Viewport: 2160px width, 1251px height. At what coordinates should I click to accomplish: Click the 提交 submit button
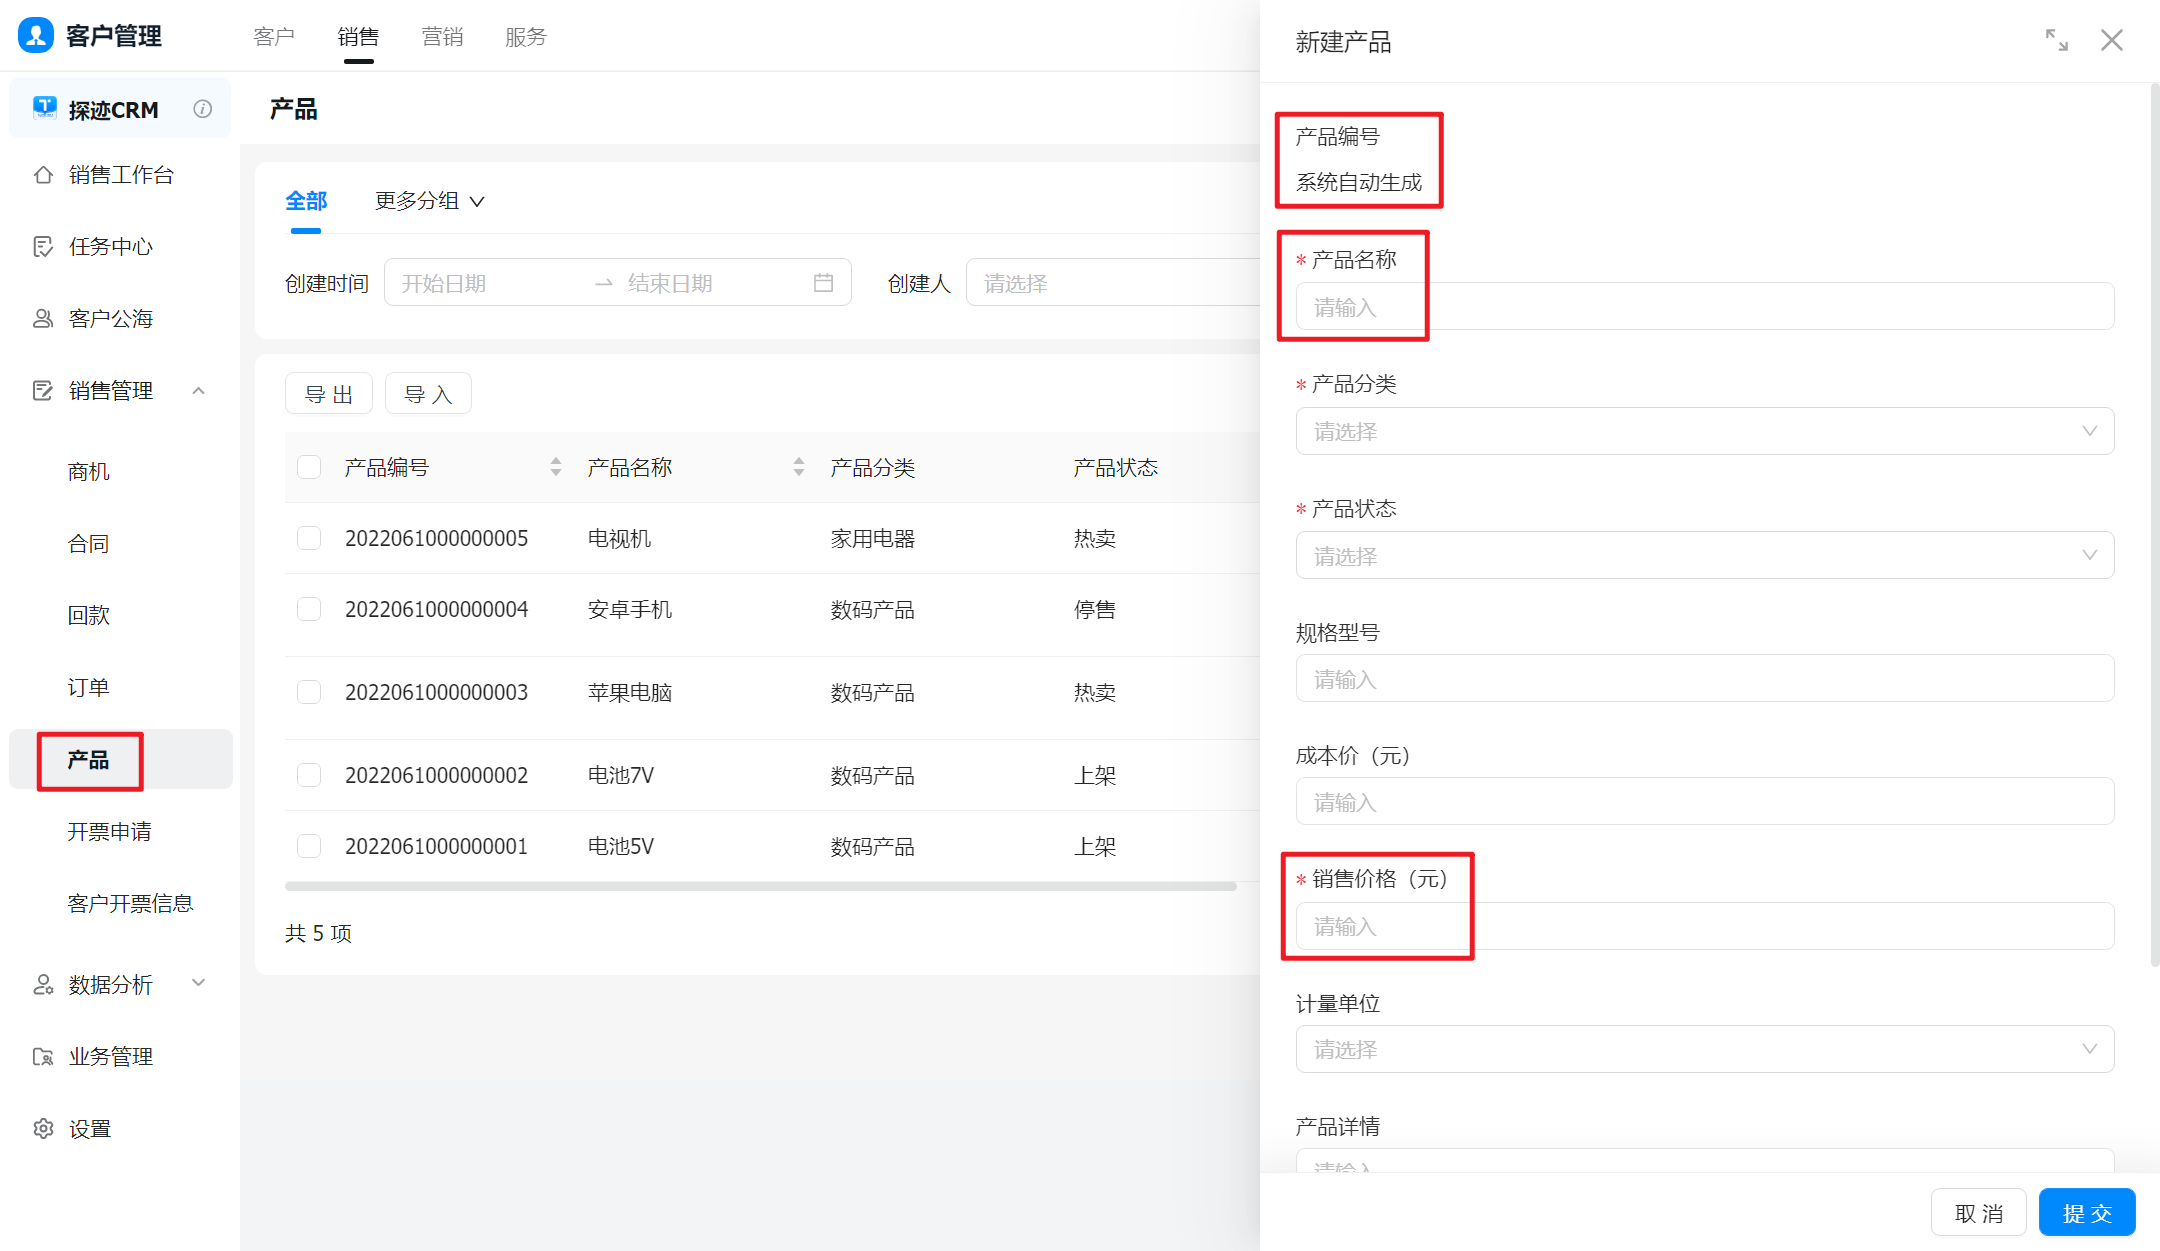click(x=2086, y=1213)
